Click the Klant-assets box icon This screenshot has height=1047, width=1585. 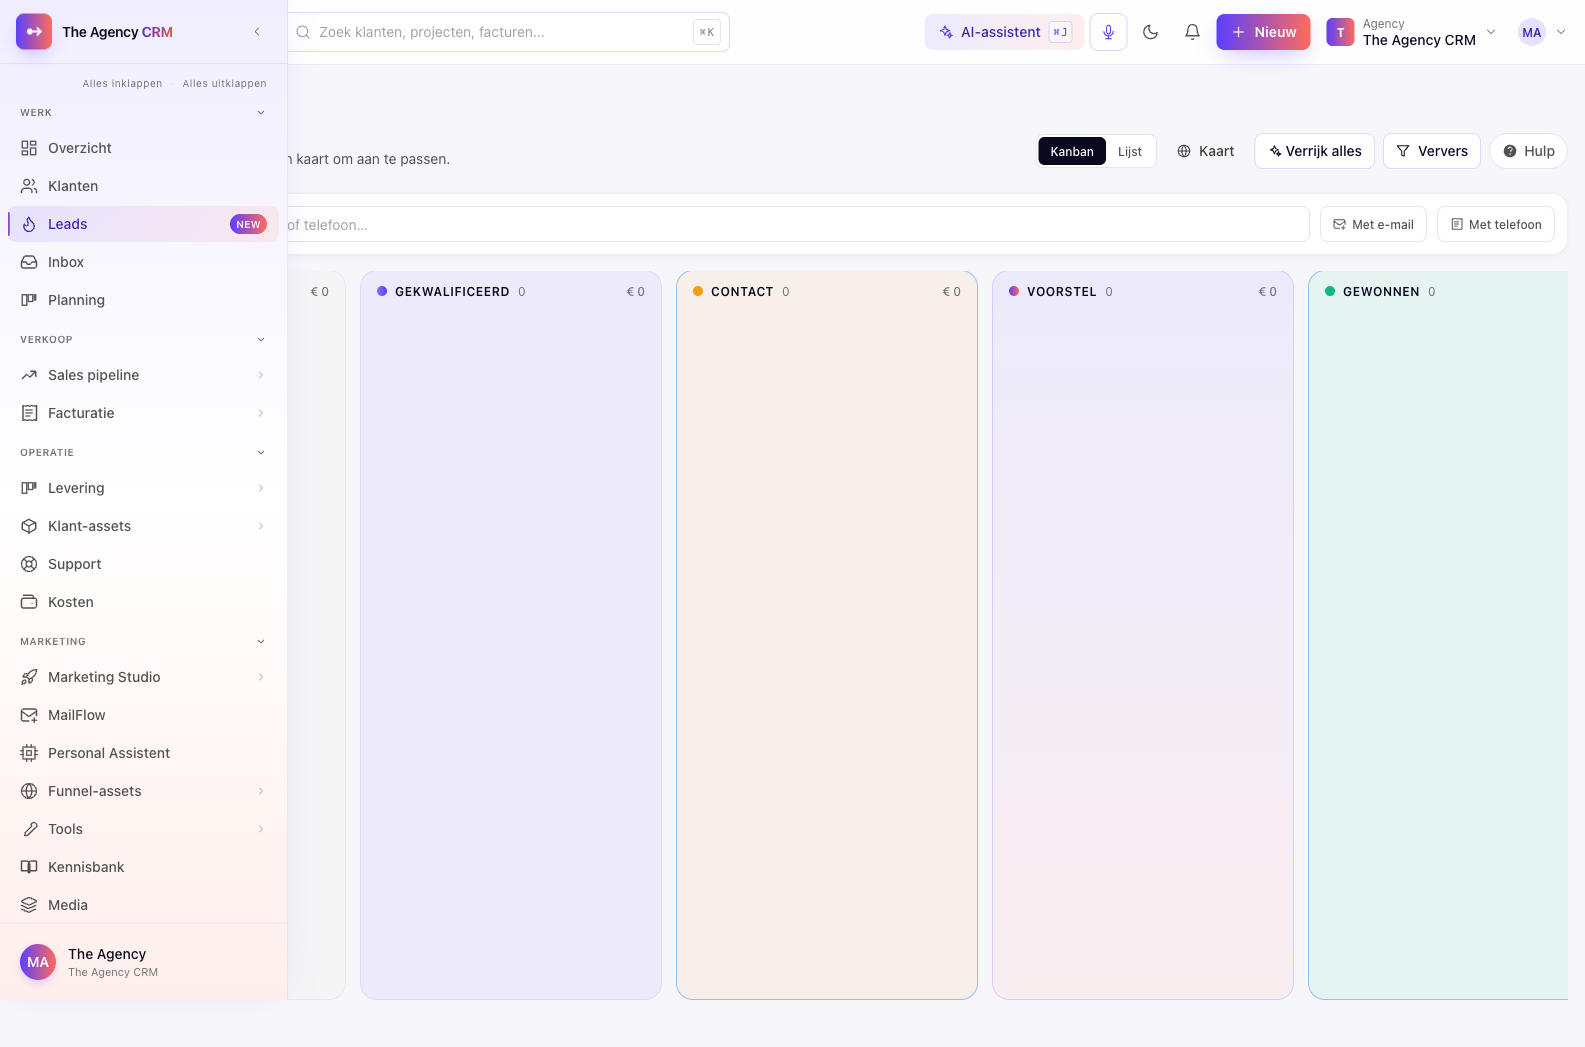pyautogui.click(x=29, y=526)
